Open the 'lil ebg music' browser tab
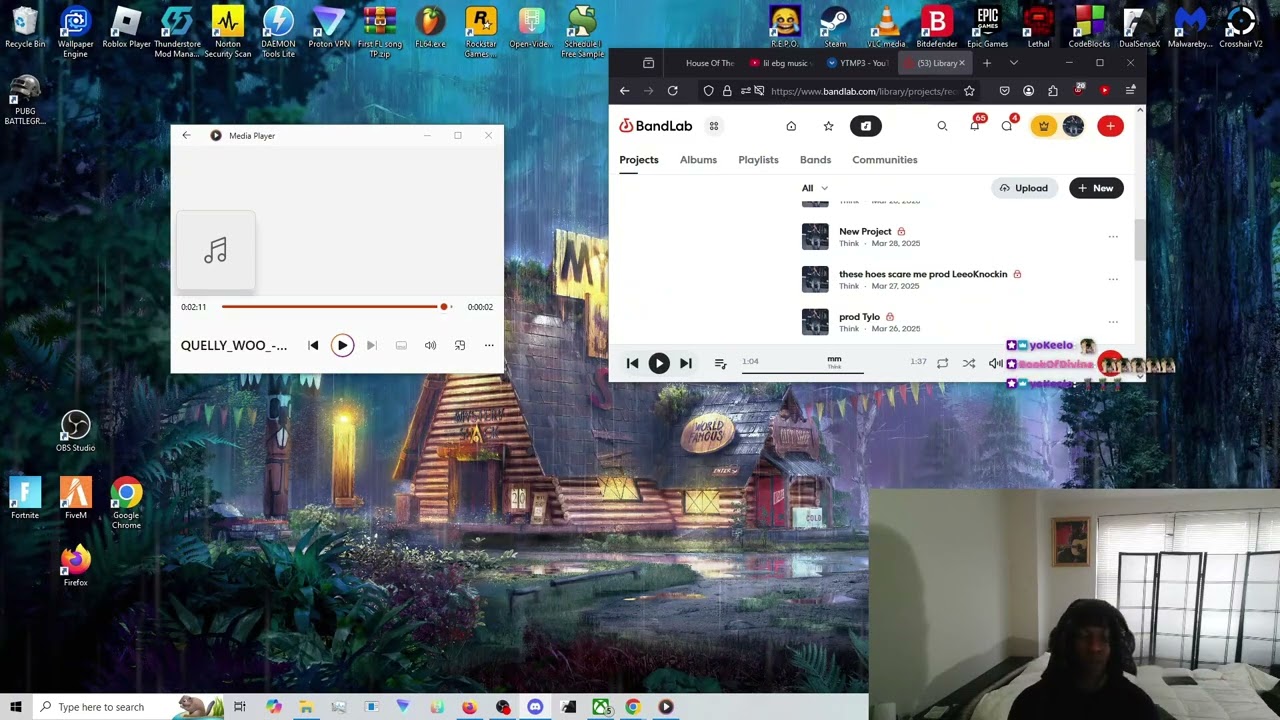1280x720 pixels. pyautogui.click(x=778, y=63)
